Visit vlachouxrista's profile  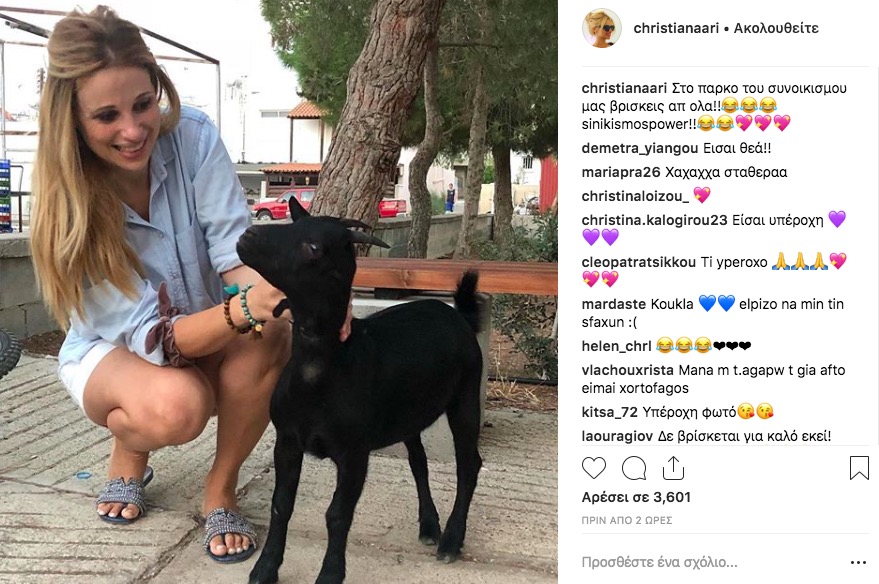[627, 370]
